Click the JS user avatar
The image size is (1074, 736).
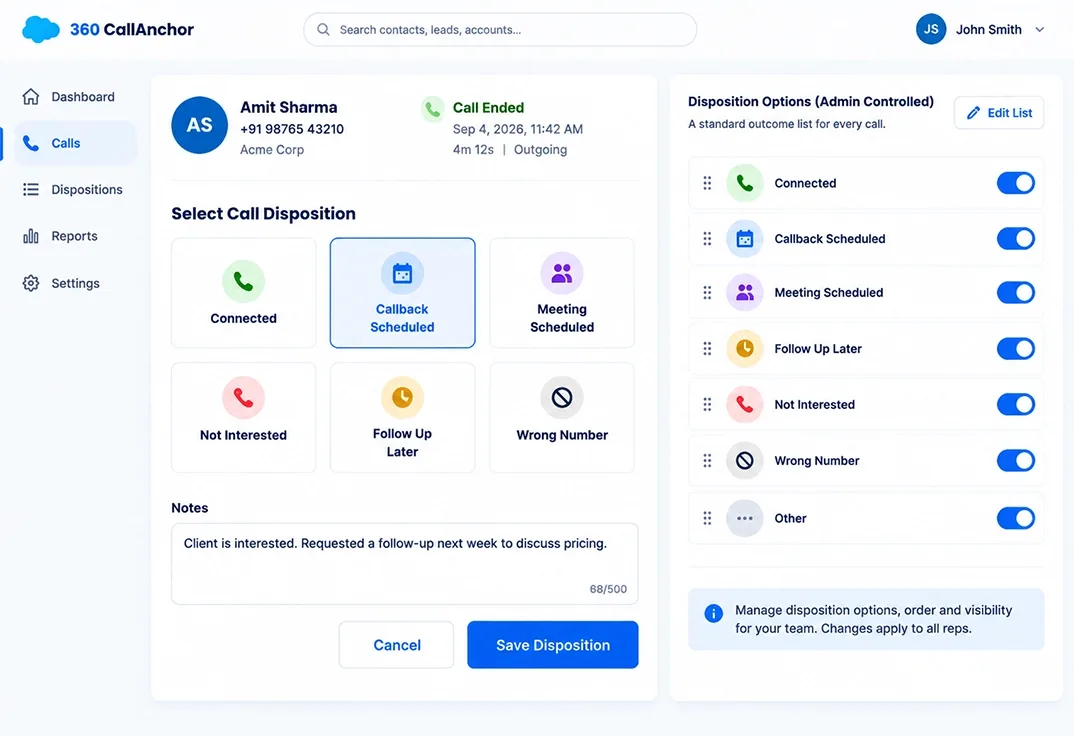[x=931, y=29]
